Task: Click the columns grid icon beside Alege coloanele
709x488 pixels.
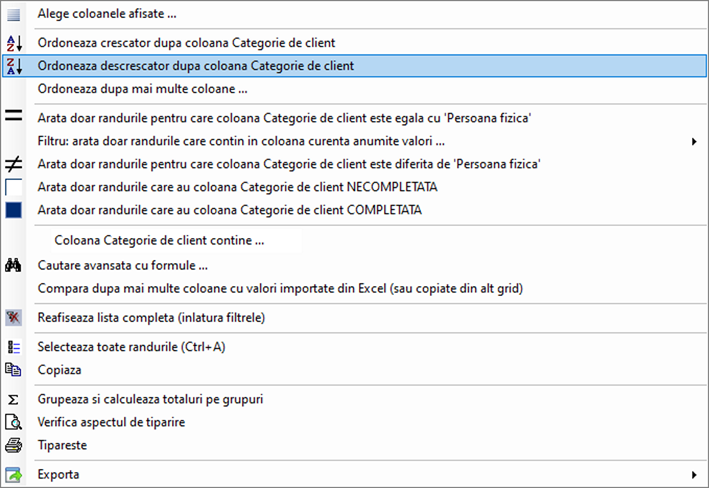Action: (x=14, y=14)
